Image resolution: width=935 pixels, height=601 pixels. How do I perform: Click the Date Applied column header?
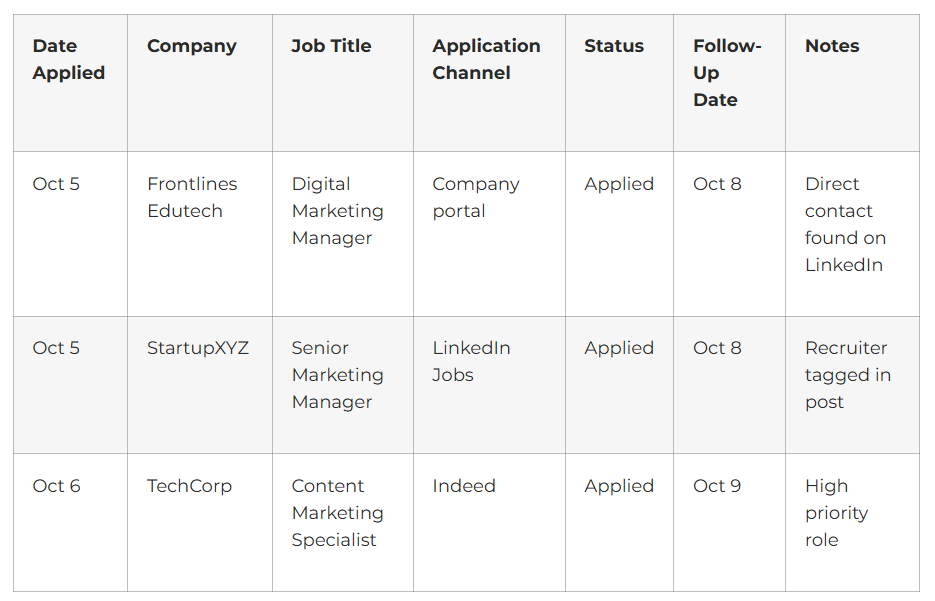pos(69,59)
